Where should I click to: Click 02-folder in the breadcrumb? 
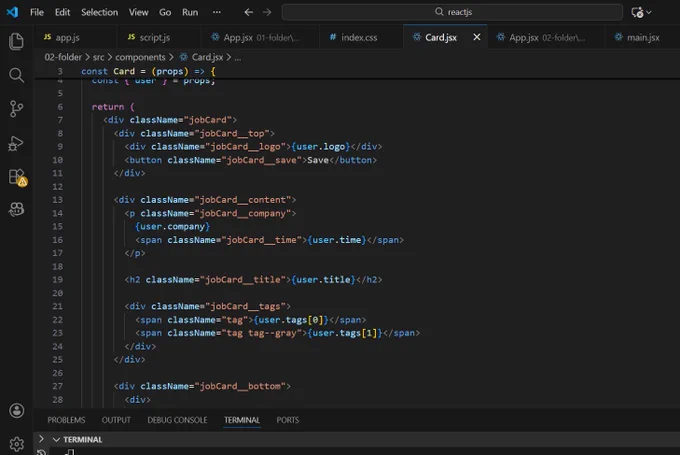coord(63,57)
